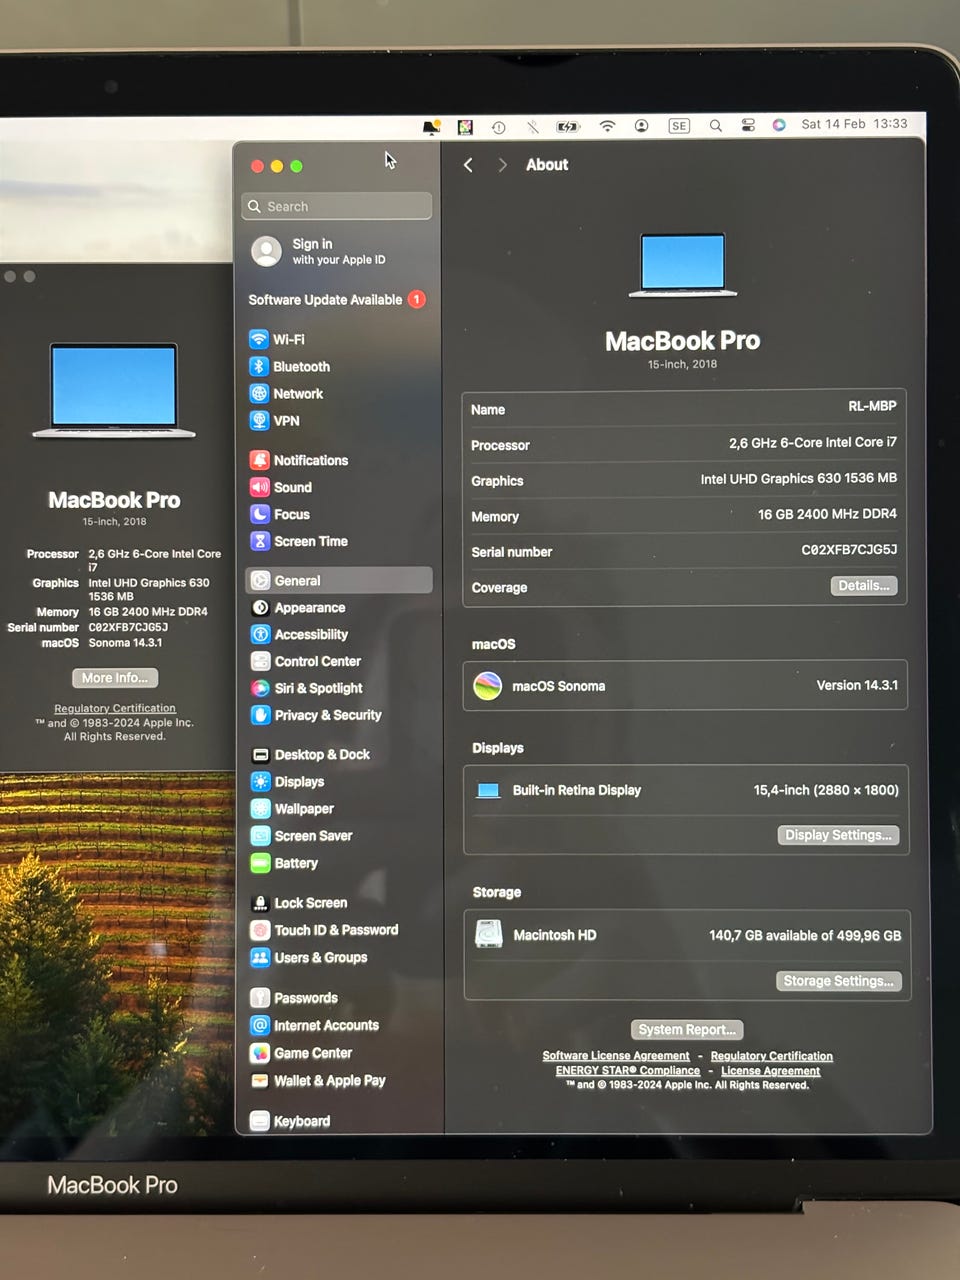Select the Built-in Retina Display row
The width and height of the screenshot is (960, 1280).
[x=686, y=790]
